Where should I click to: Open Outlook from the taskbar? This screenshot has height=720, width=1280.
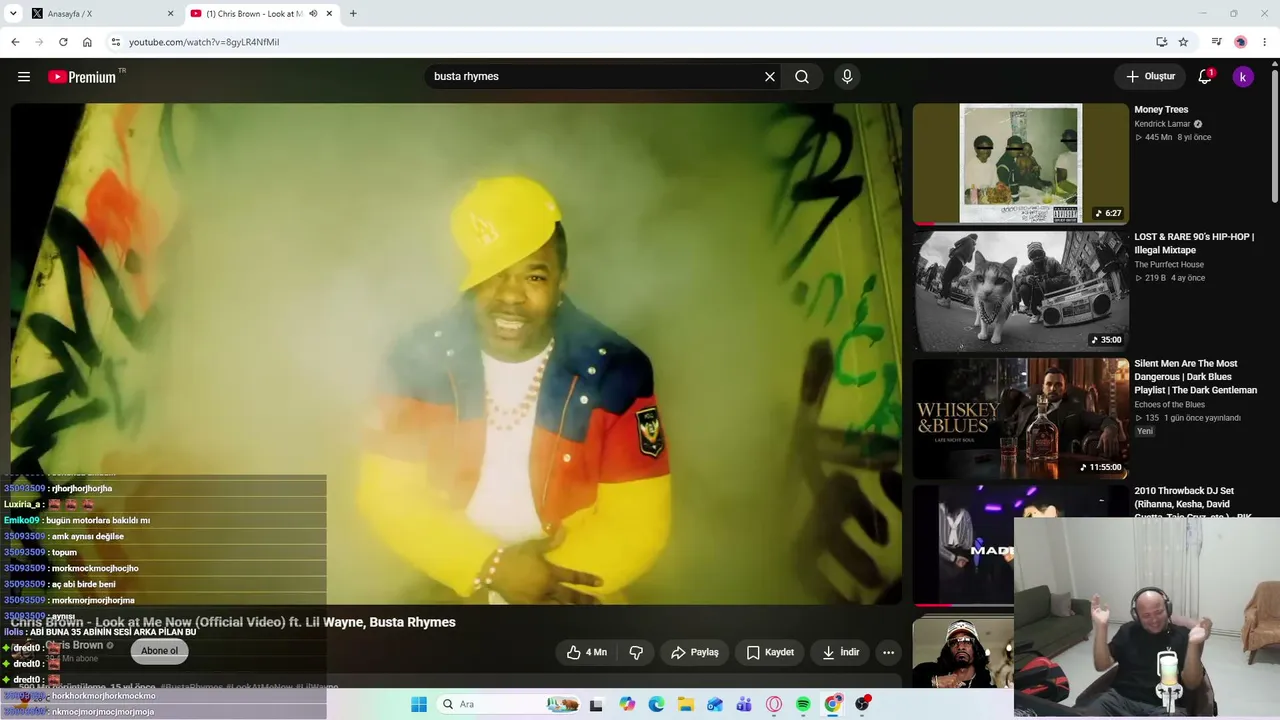click(x=715, y=704)
